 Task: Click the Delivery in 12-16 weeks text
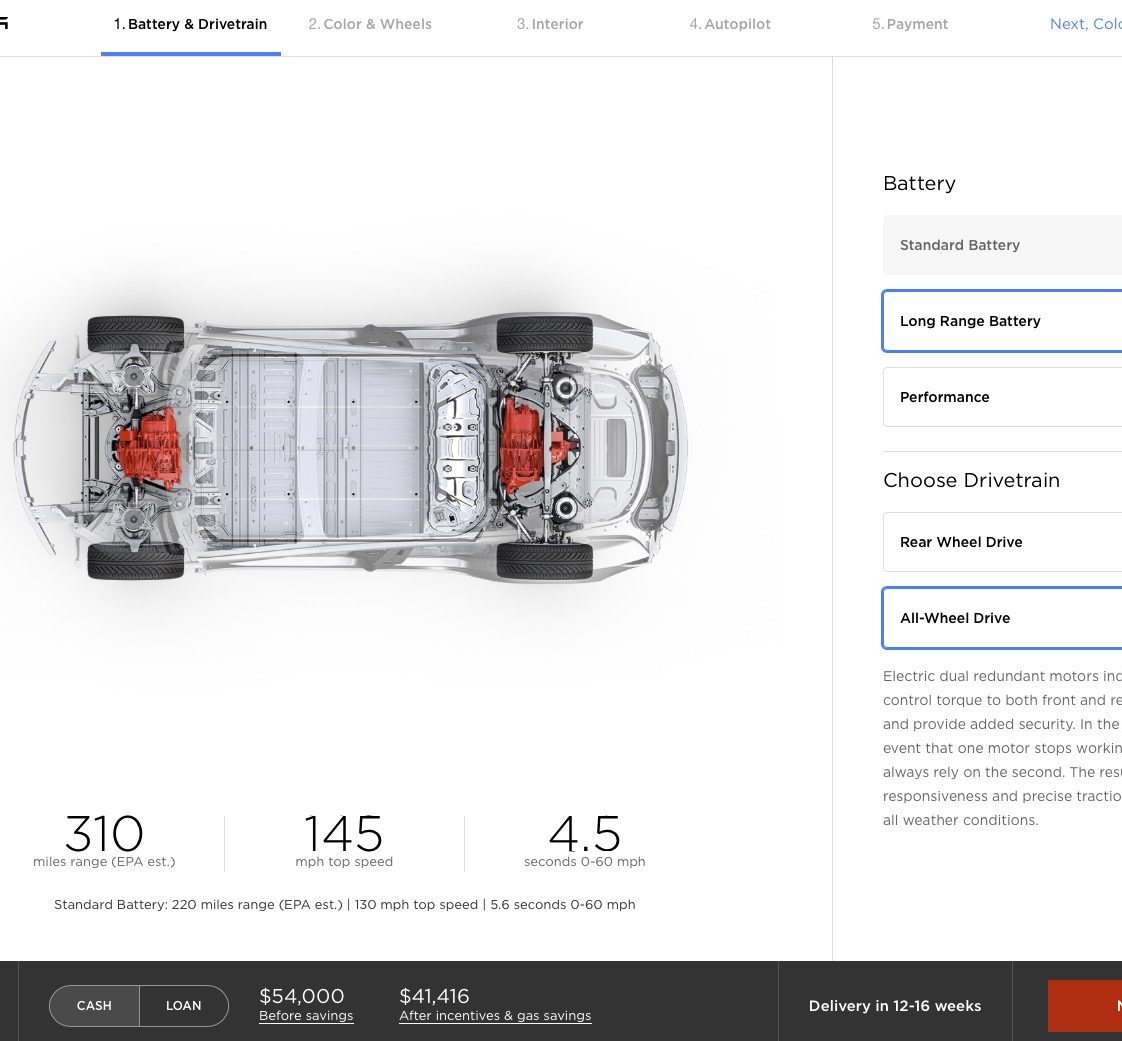[894, 1006]
